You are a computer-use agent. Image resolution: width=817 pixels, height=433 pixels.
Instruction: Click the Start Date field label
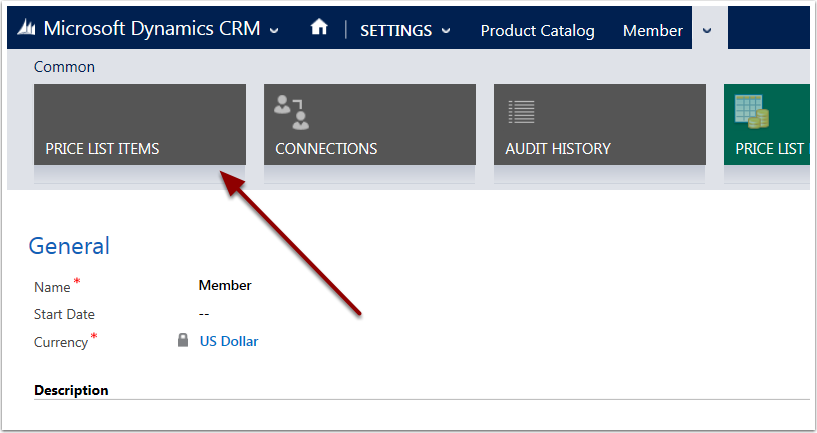(64, 314)
